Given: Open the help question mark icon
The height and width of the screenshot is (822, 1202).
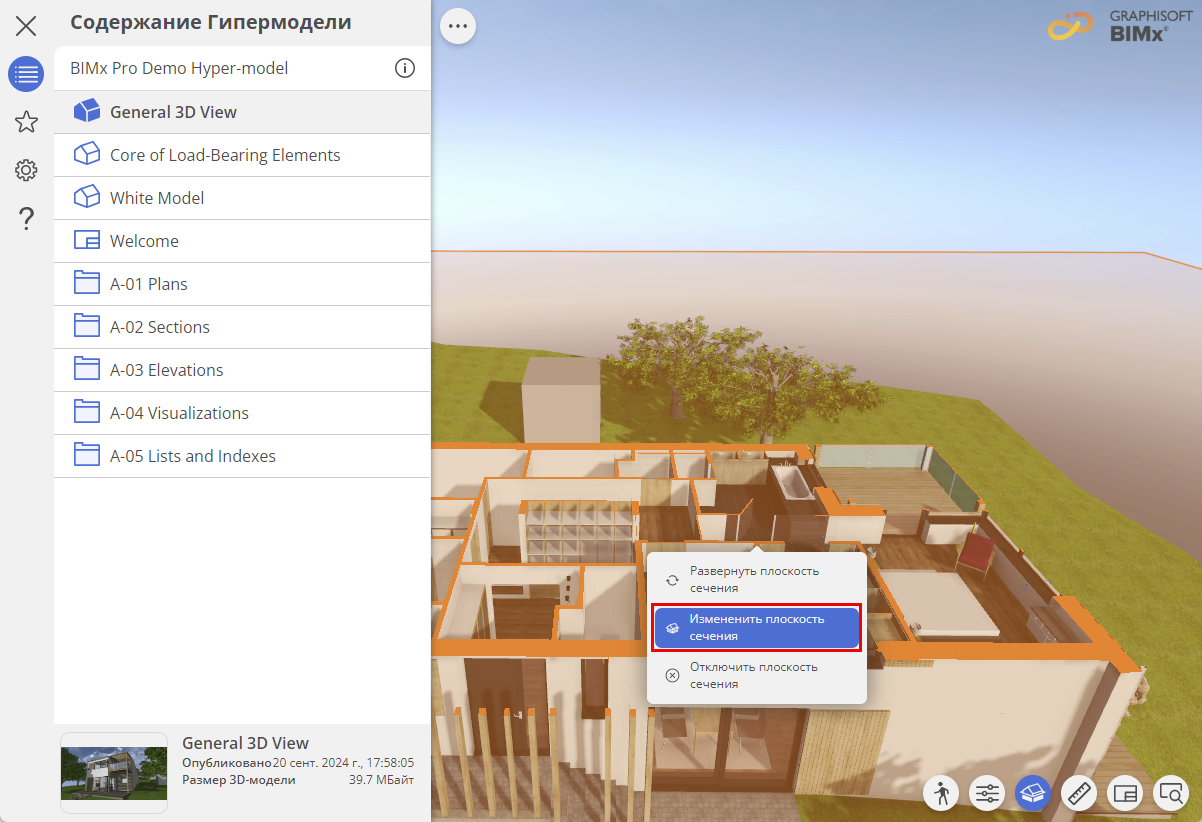Looking at the screenshot, I should [x=26, y=218].
